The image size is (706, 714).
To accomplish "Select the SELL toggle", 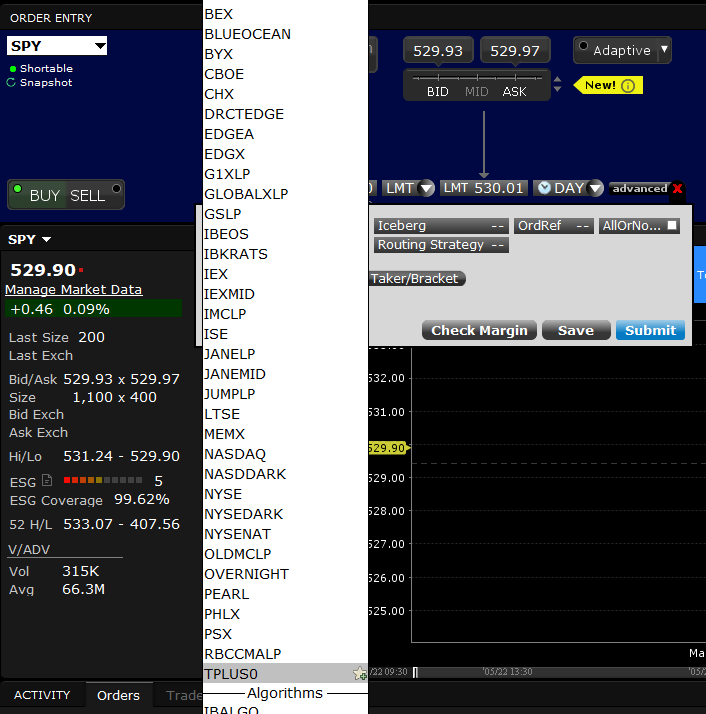I will coord(88,196).
